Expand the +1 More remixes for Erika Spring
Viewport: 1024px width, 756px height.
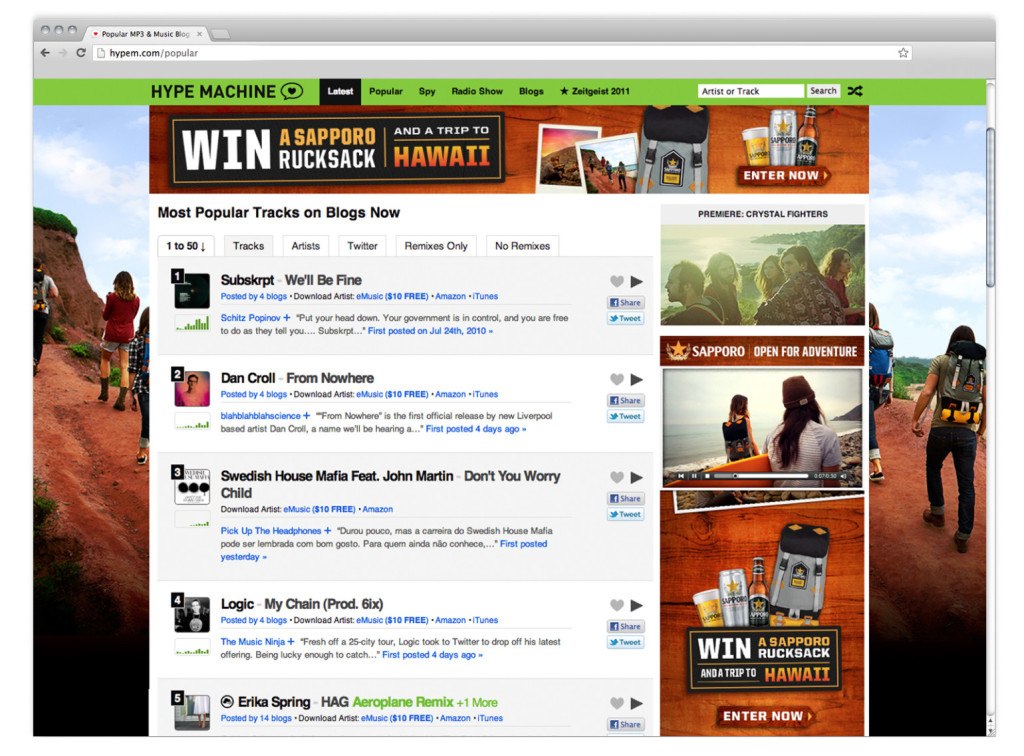click(x=477, y=702)
